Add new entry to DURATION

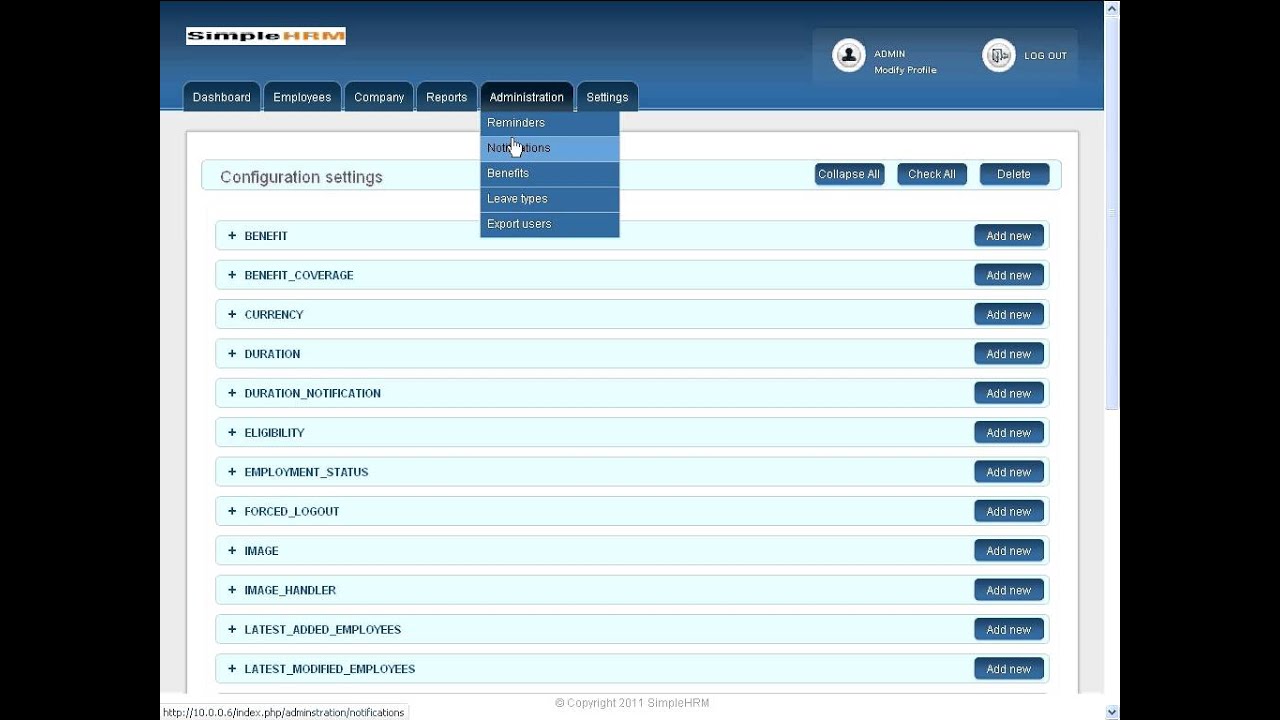1009,354
